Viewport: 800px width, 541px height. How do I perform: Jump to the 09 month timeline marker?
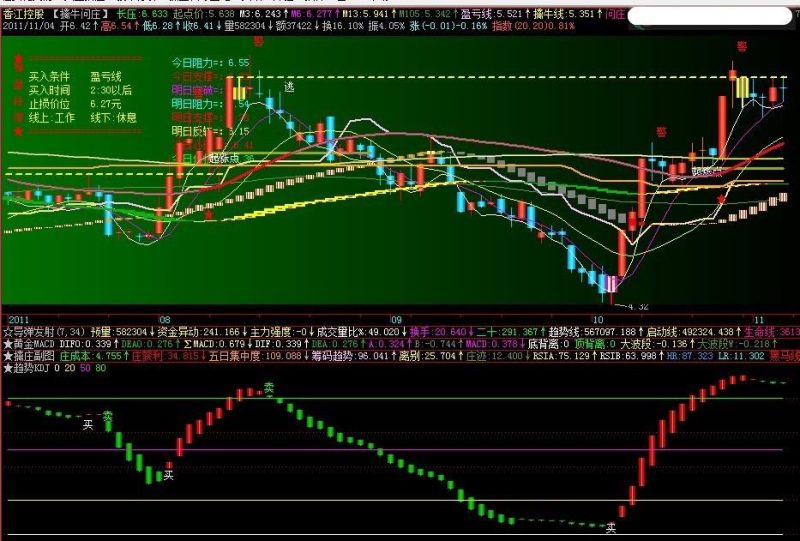(396, 320)
